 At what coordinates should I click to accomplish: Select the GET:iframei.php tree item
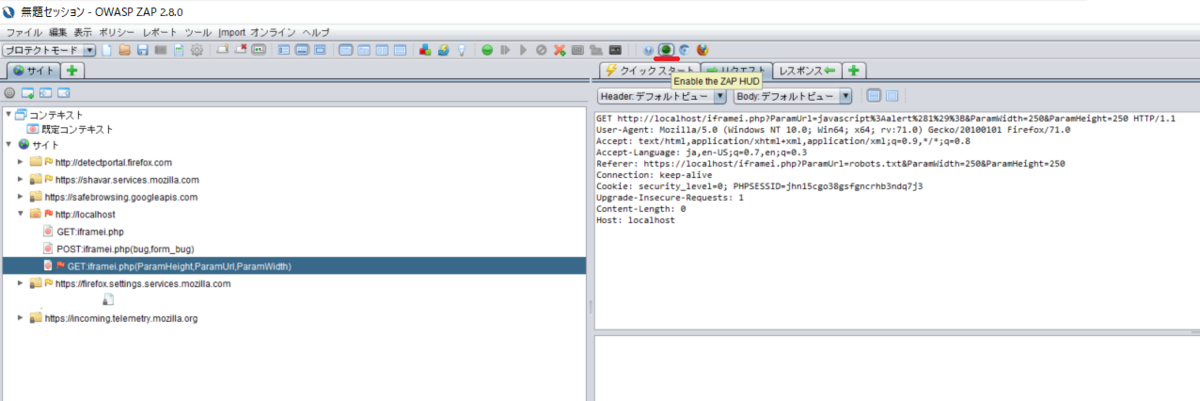coord(84,231)
